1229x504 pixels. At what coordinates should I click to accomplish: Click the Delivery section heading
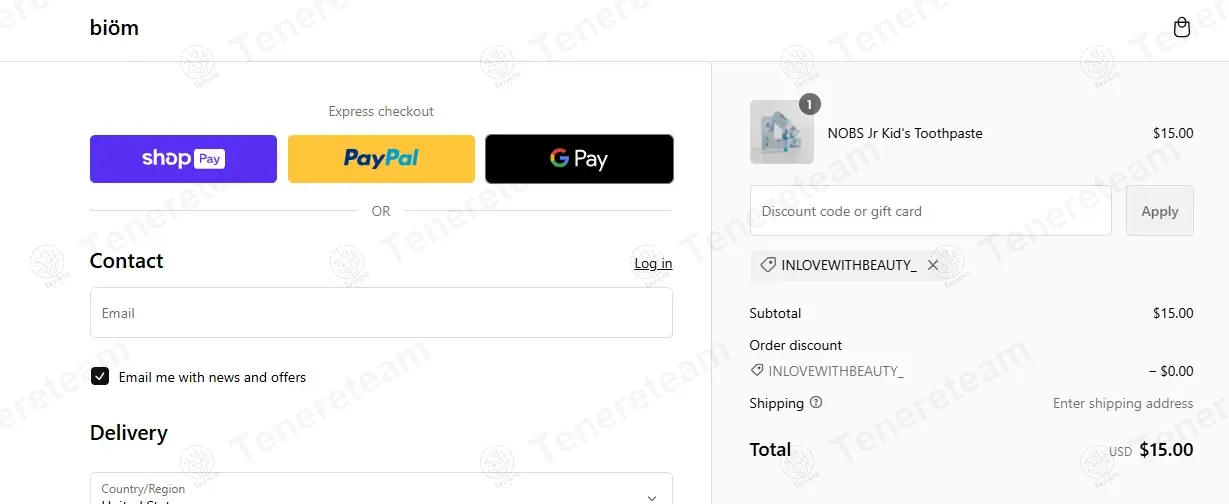coord(129,433)
